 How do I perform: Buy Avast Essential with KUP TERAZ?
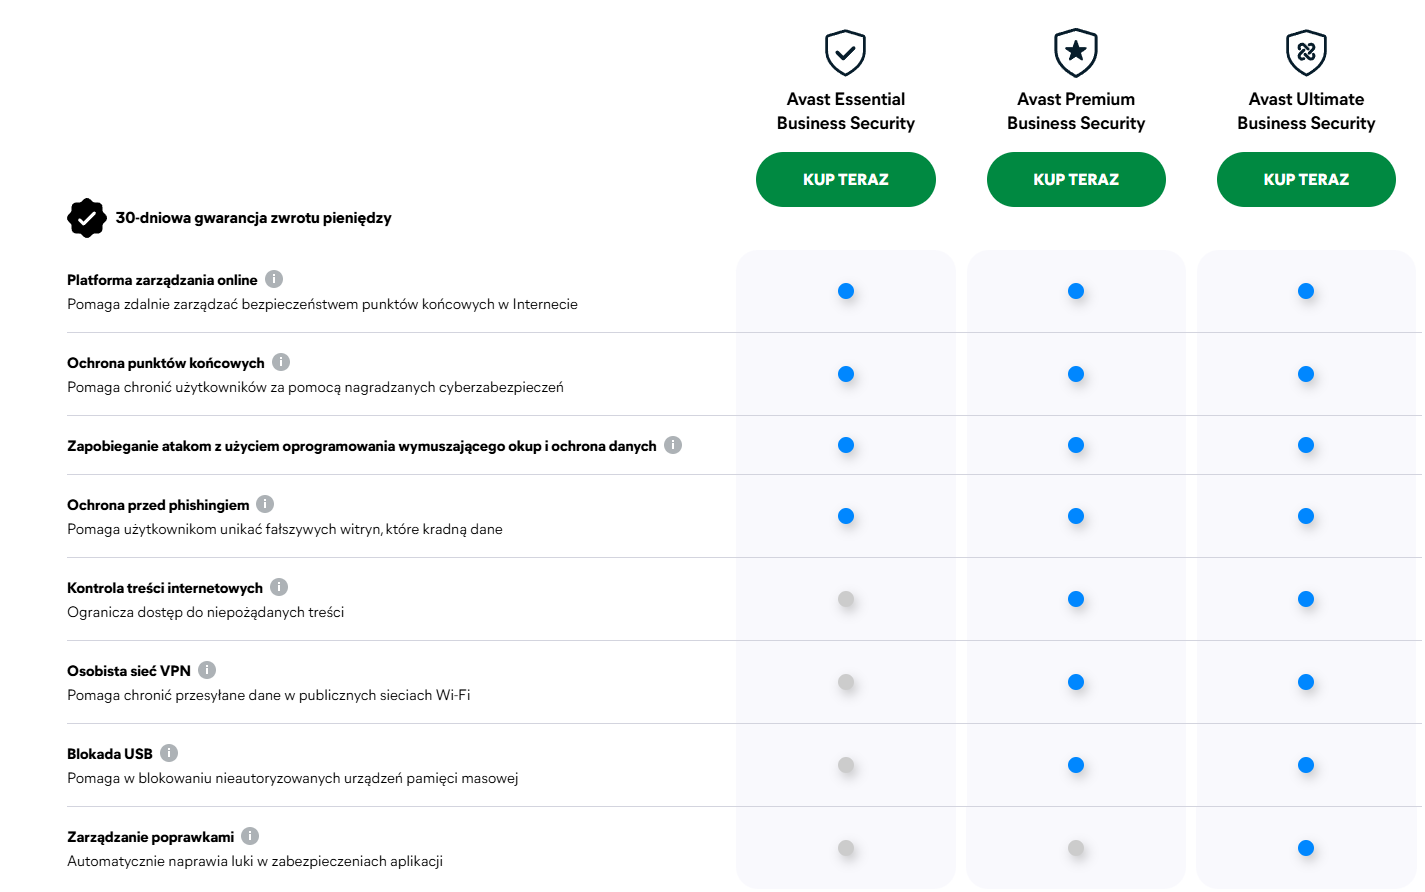[x=846, y=180]
